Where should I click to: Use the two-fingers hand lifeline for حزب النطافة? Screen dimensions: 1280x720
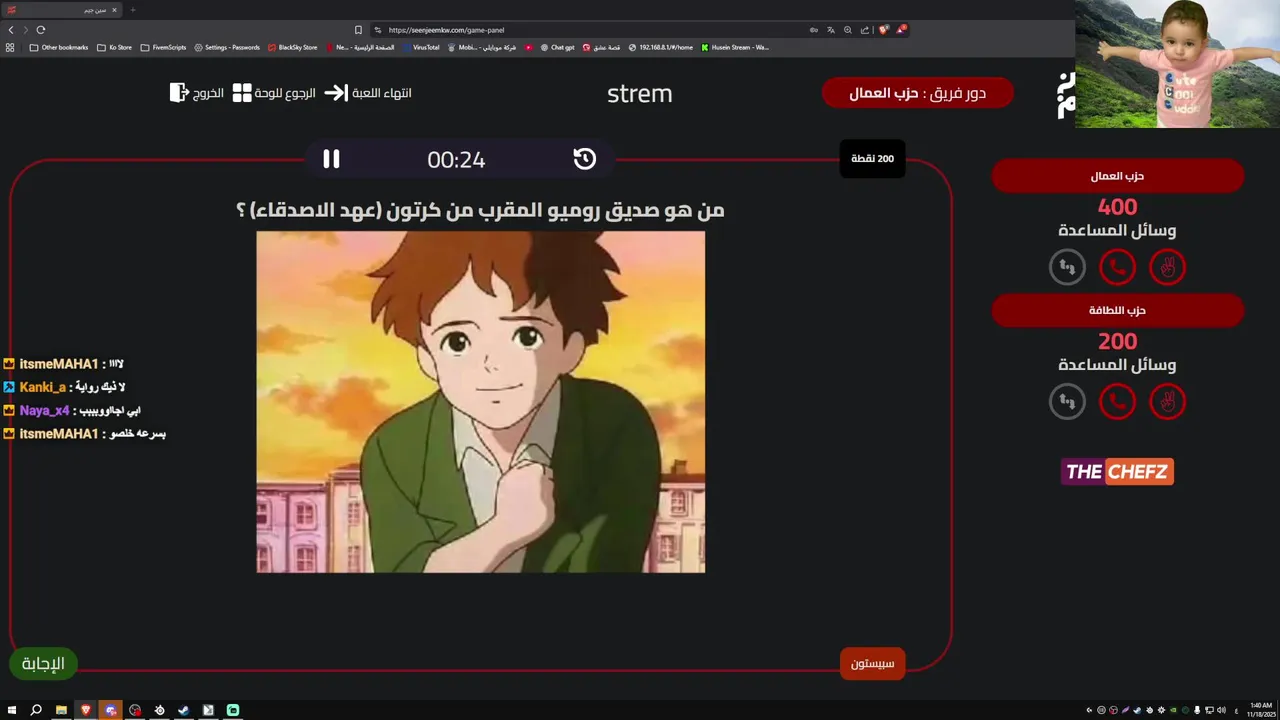coord(1167,402)
